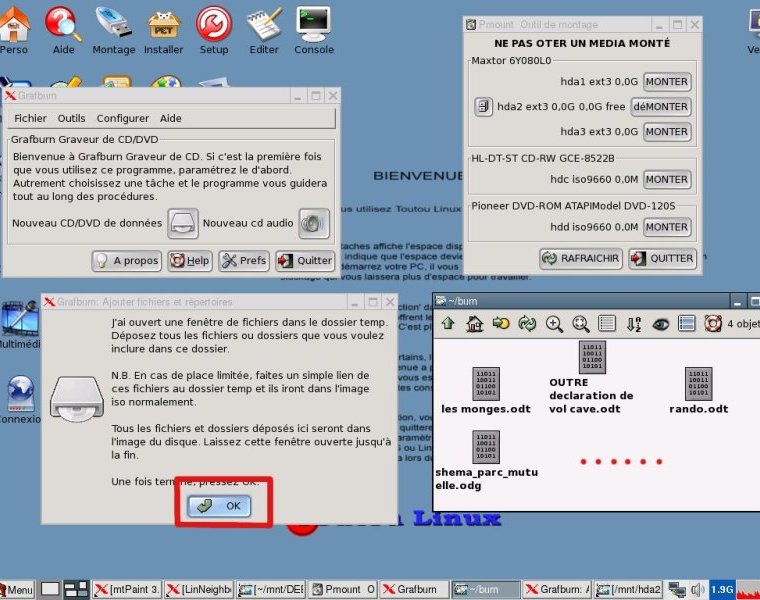Click RAFRAICHIR in Pmount window
This screenshot has width=760, height=600.
[580, 258]
